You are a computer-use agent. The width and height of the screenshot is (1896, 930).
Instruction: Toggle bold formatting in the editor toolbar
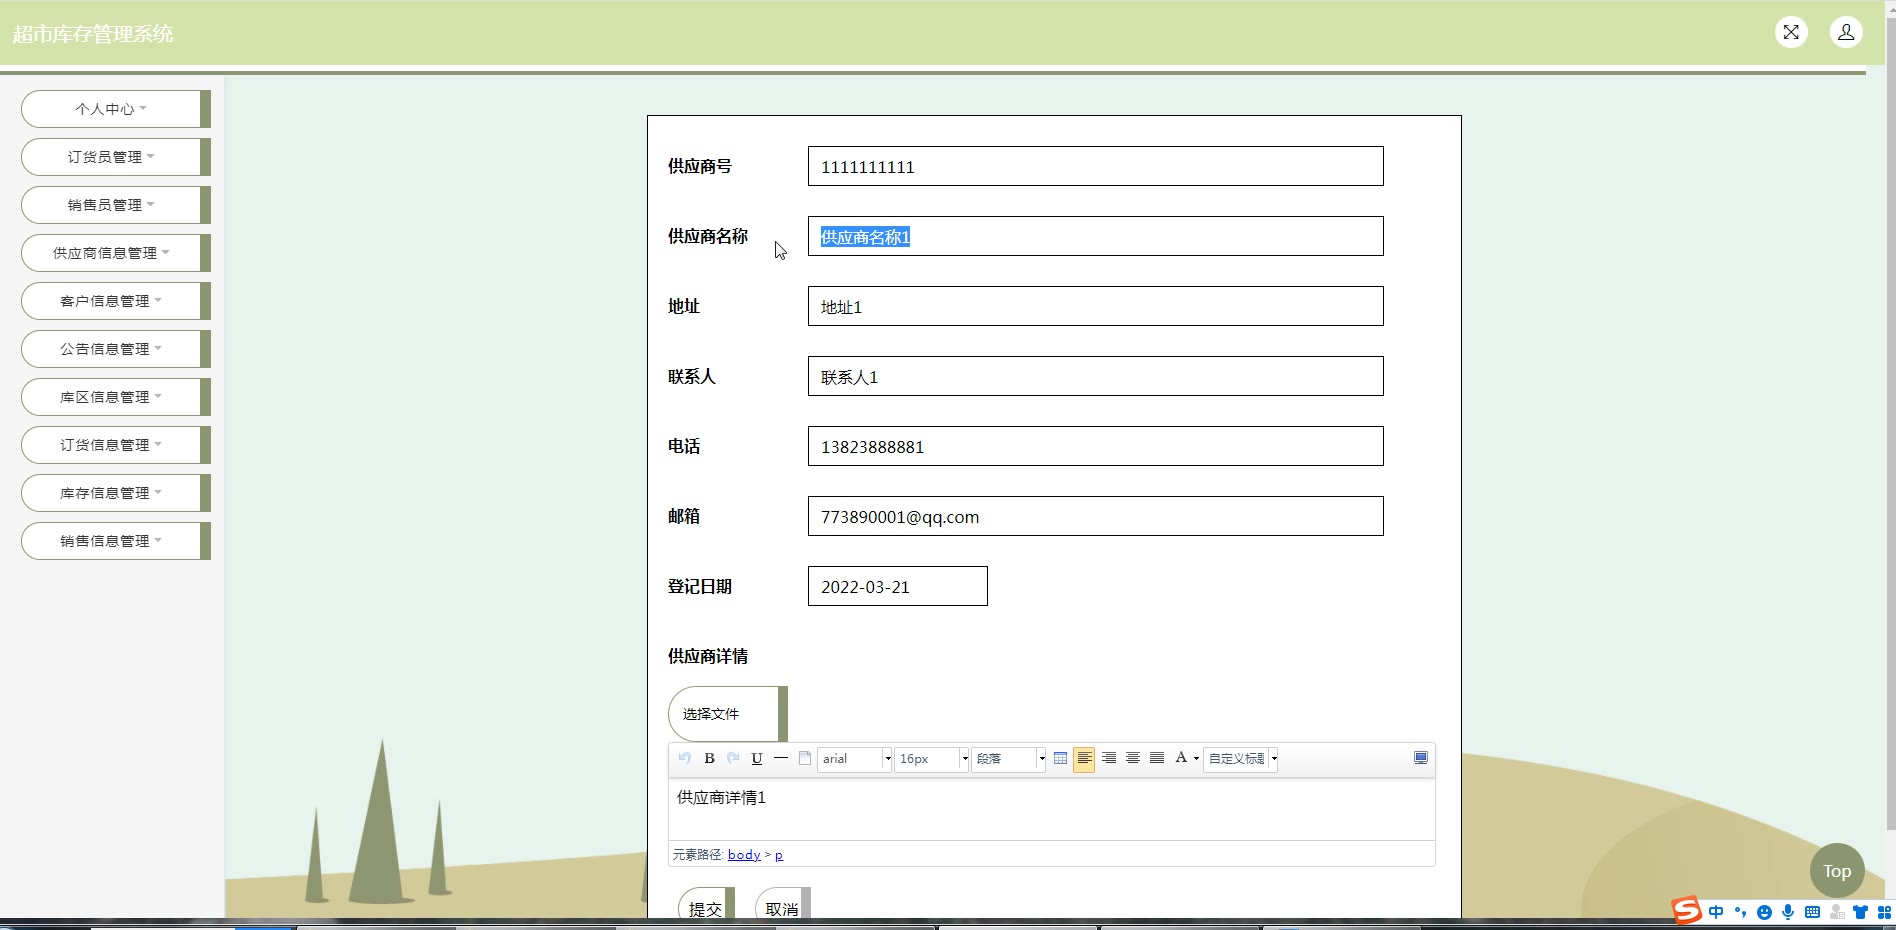click(x=709, y=758)
